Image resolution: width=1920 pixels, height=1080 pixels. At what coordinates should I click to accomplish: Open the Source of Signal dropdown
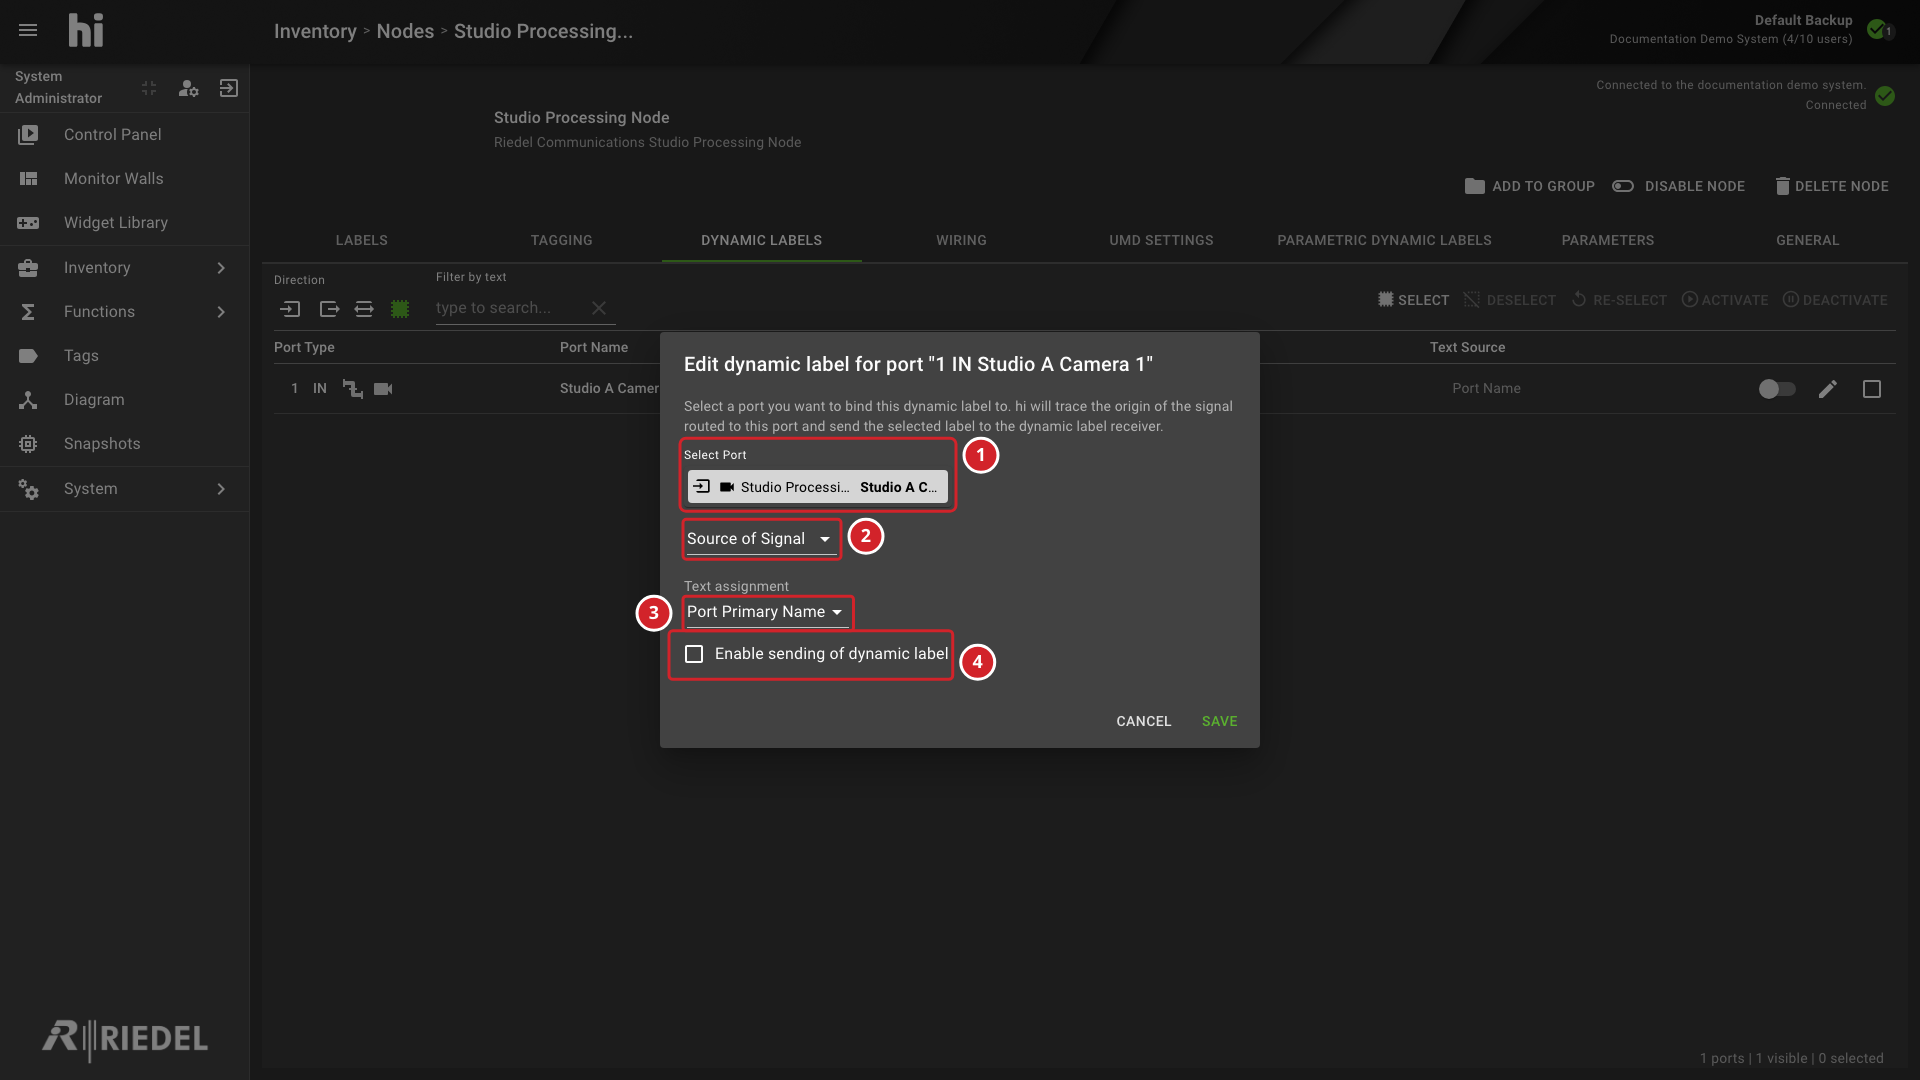pyautogui.click(x=760, y=539)
